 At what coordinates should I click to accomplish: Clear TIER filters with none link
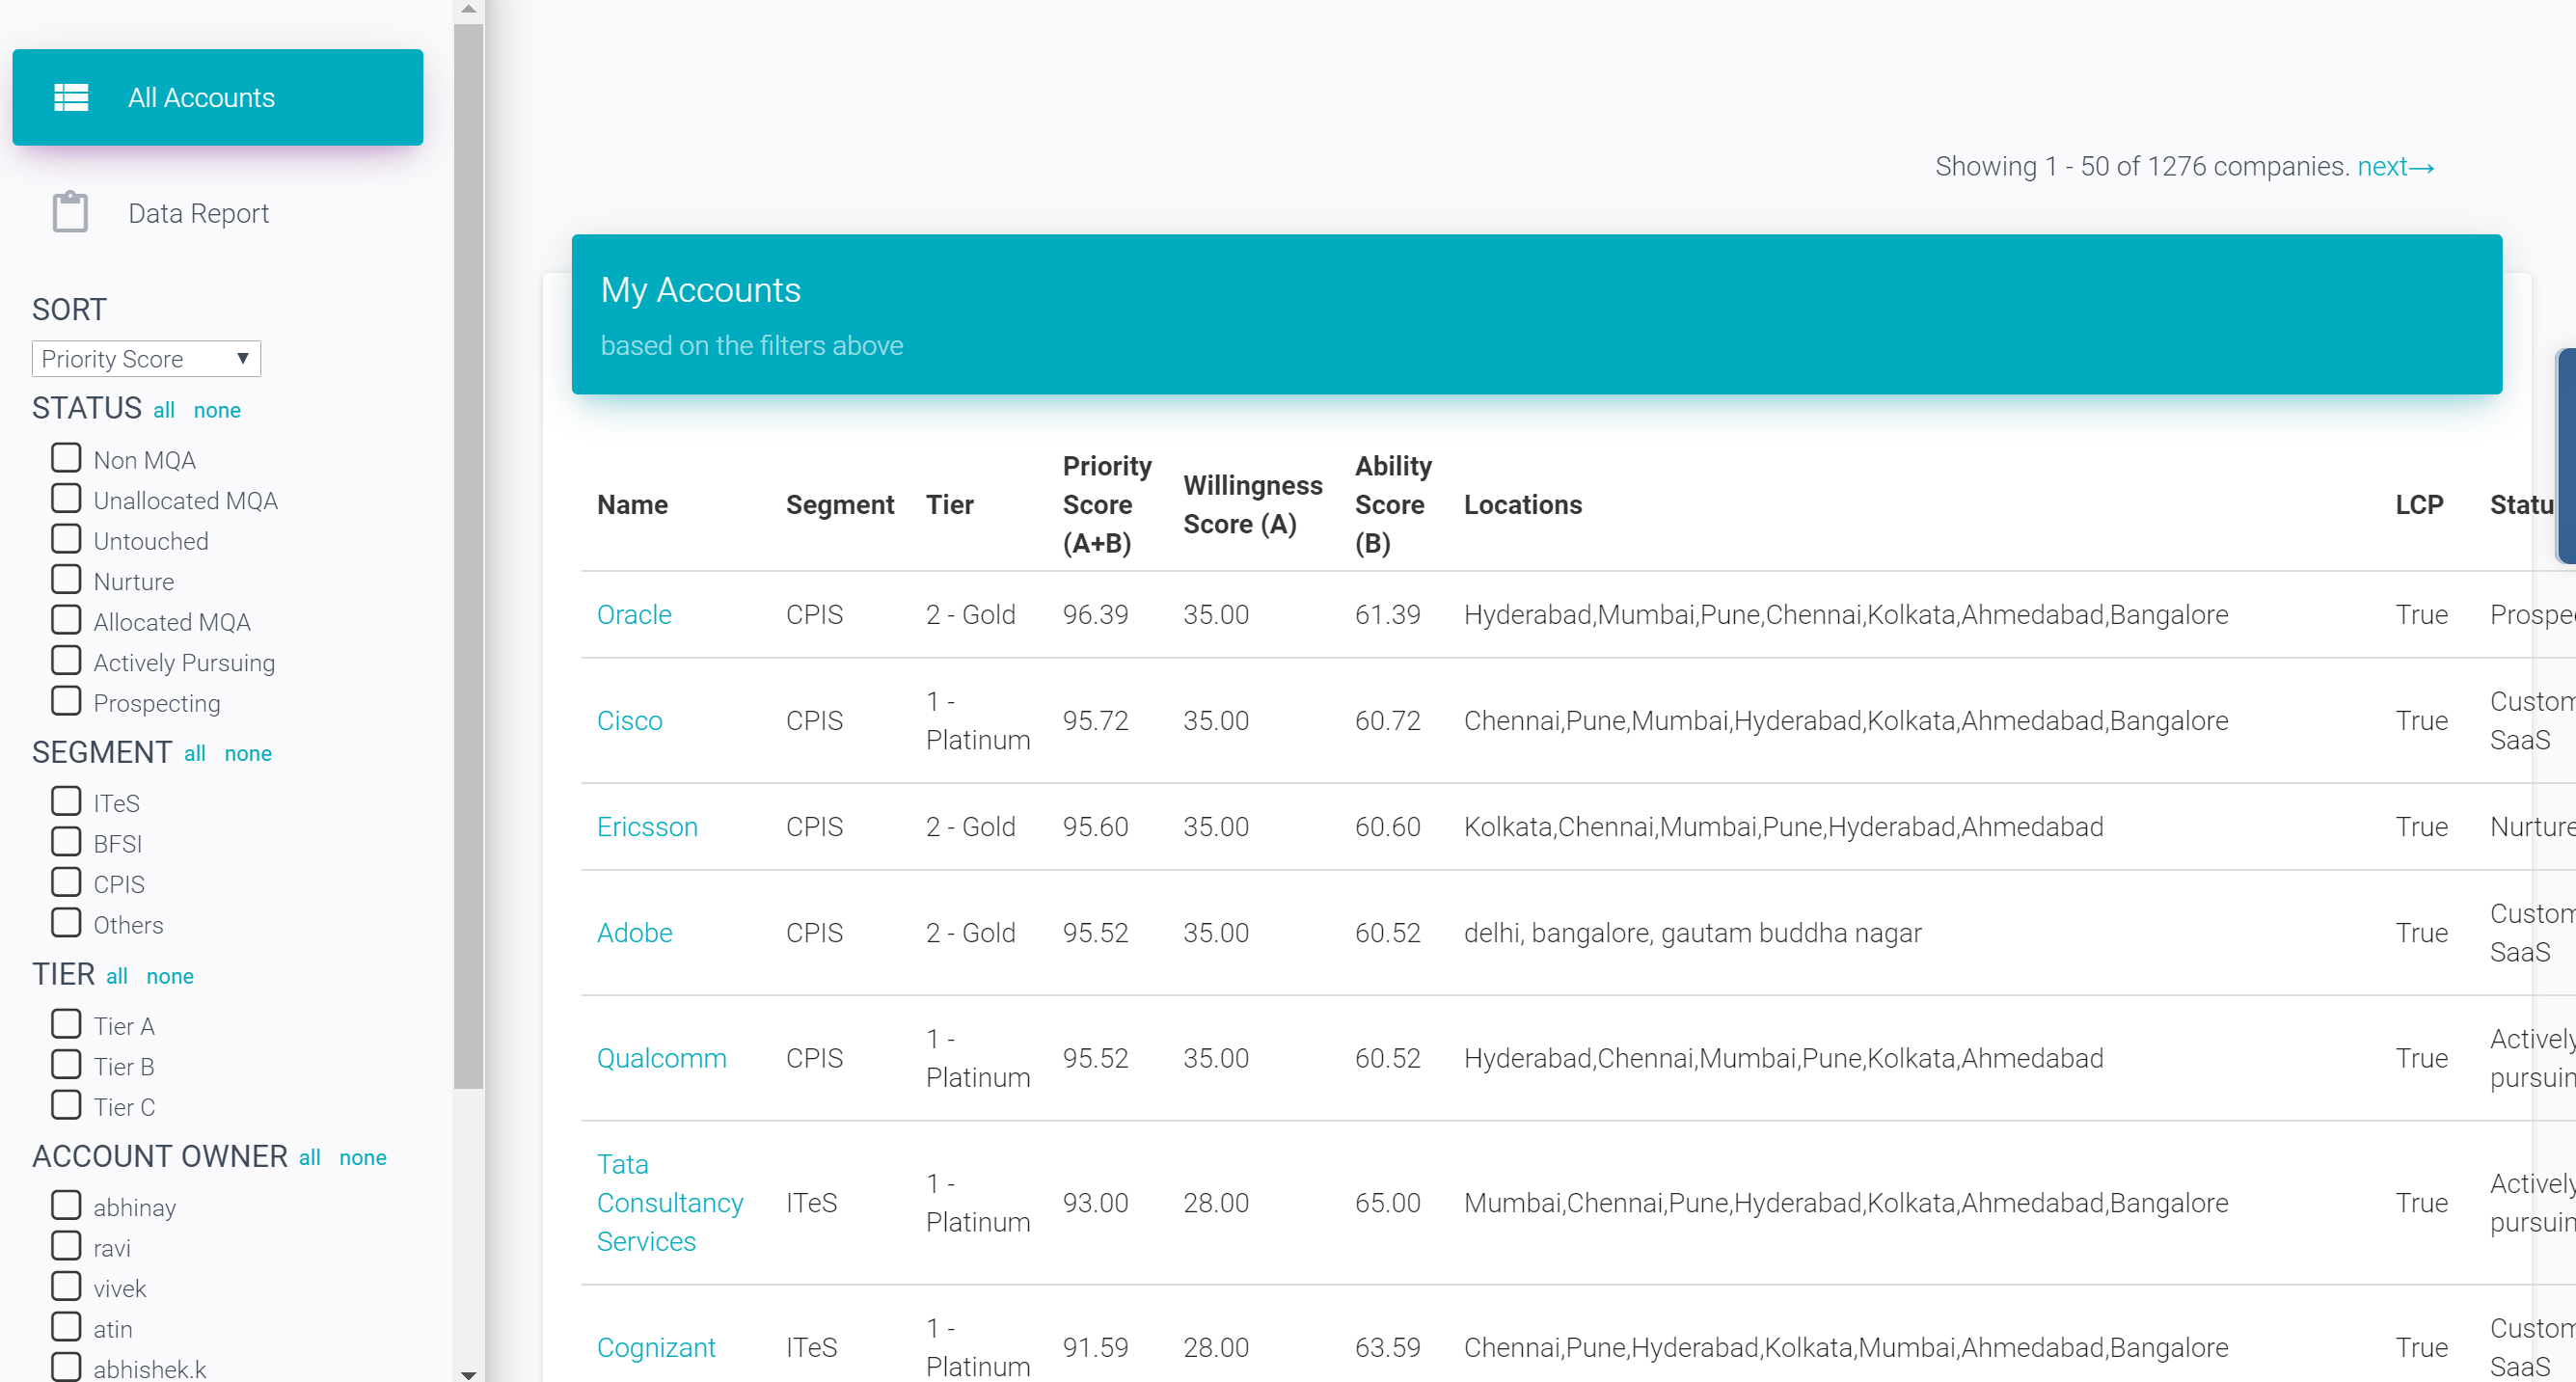[170, 976]
